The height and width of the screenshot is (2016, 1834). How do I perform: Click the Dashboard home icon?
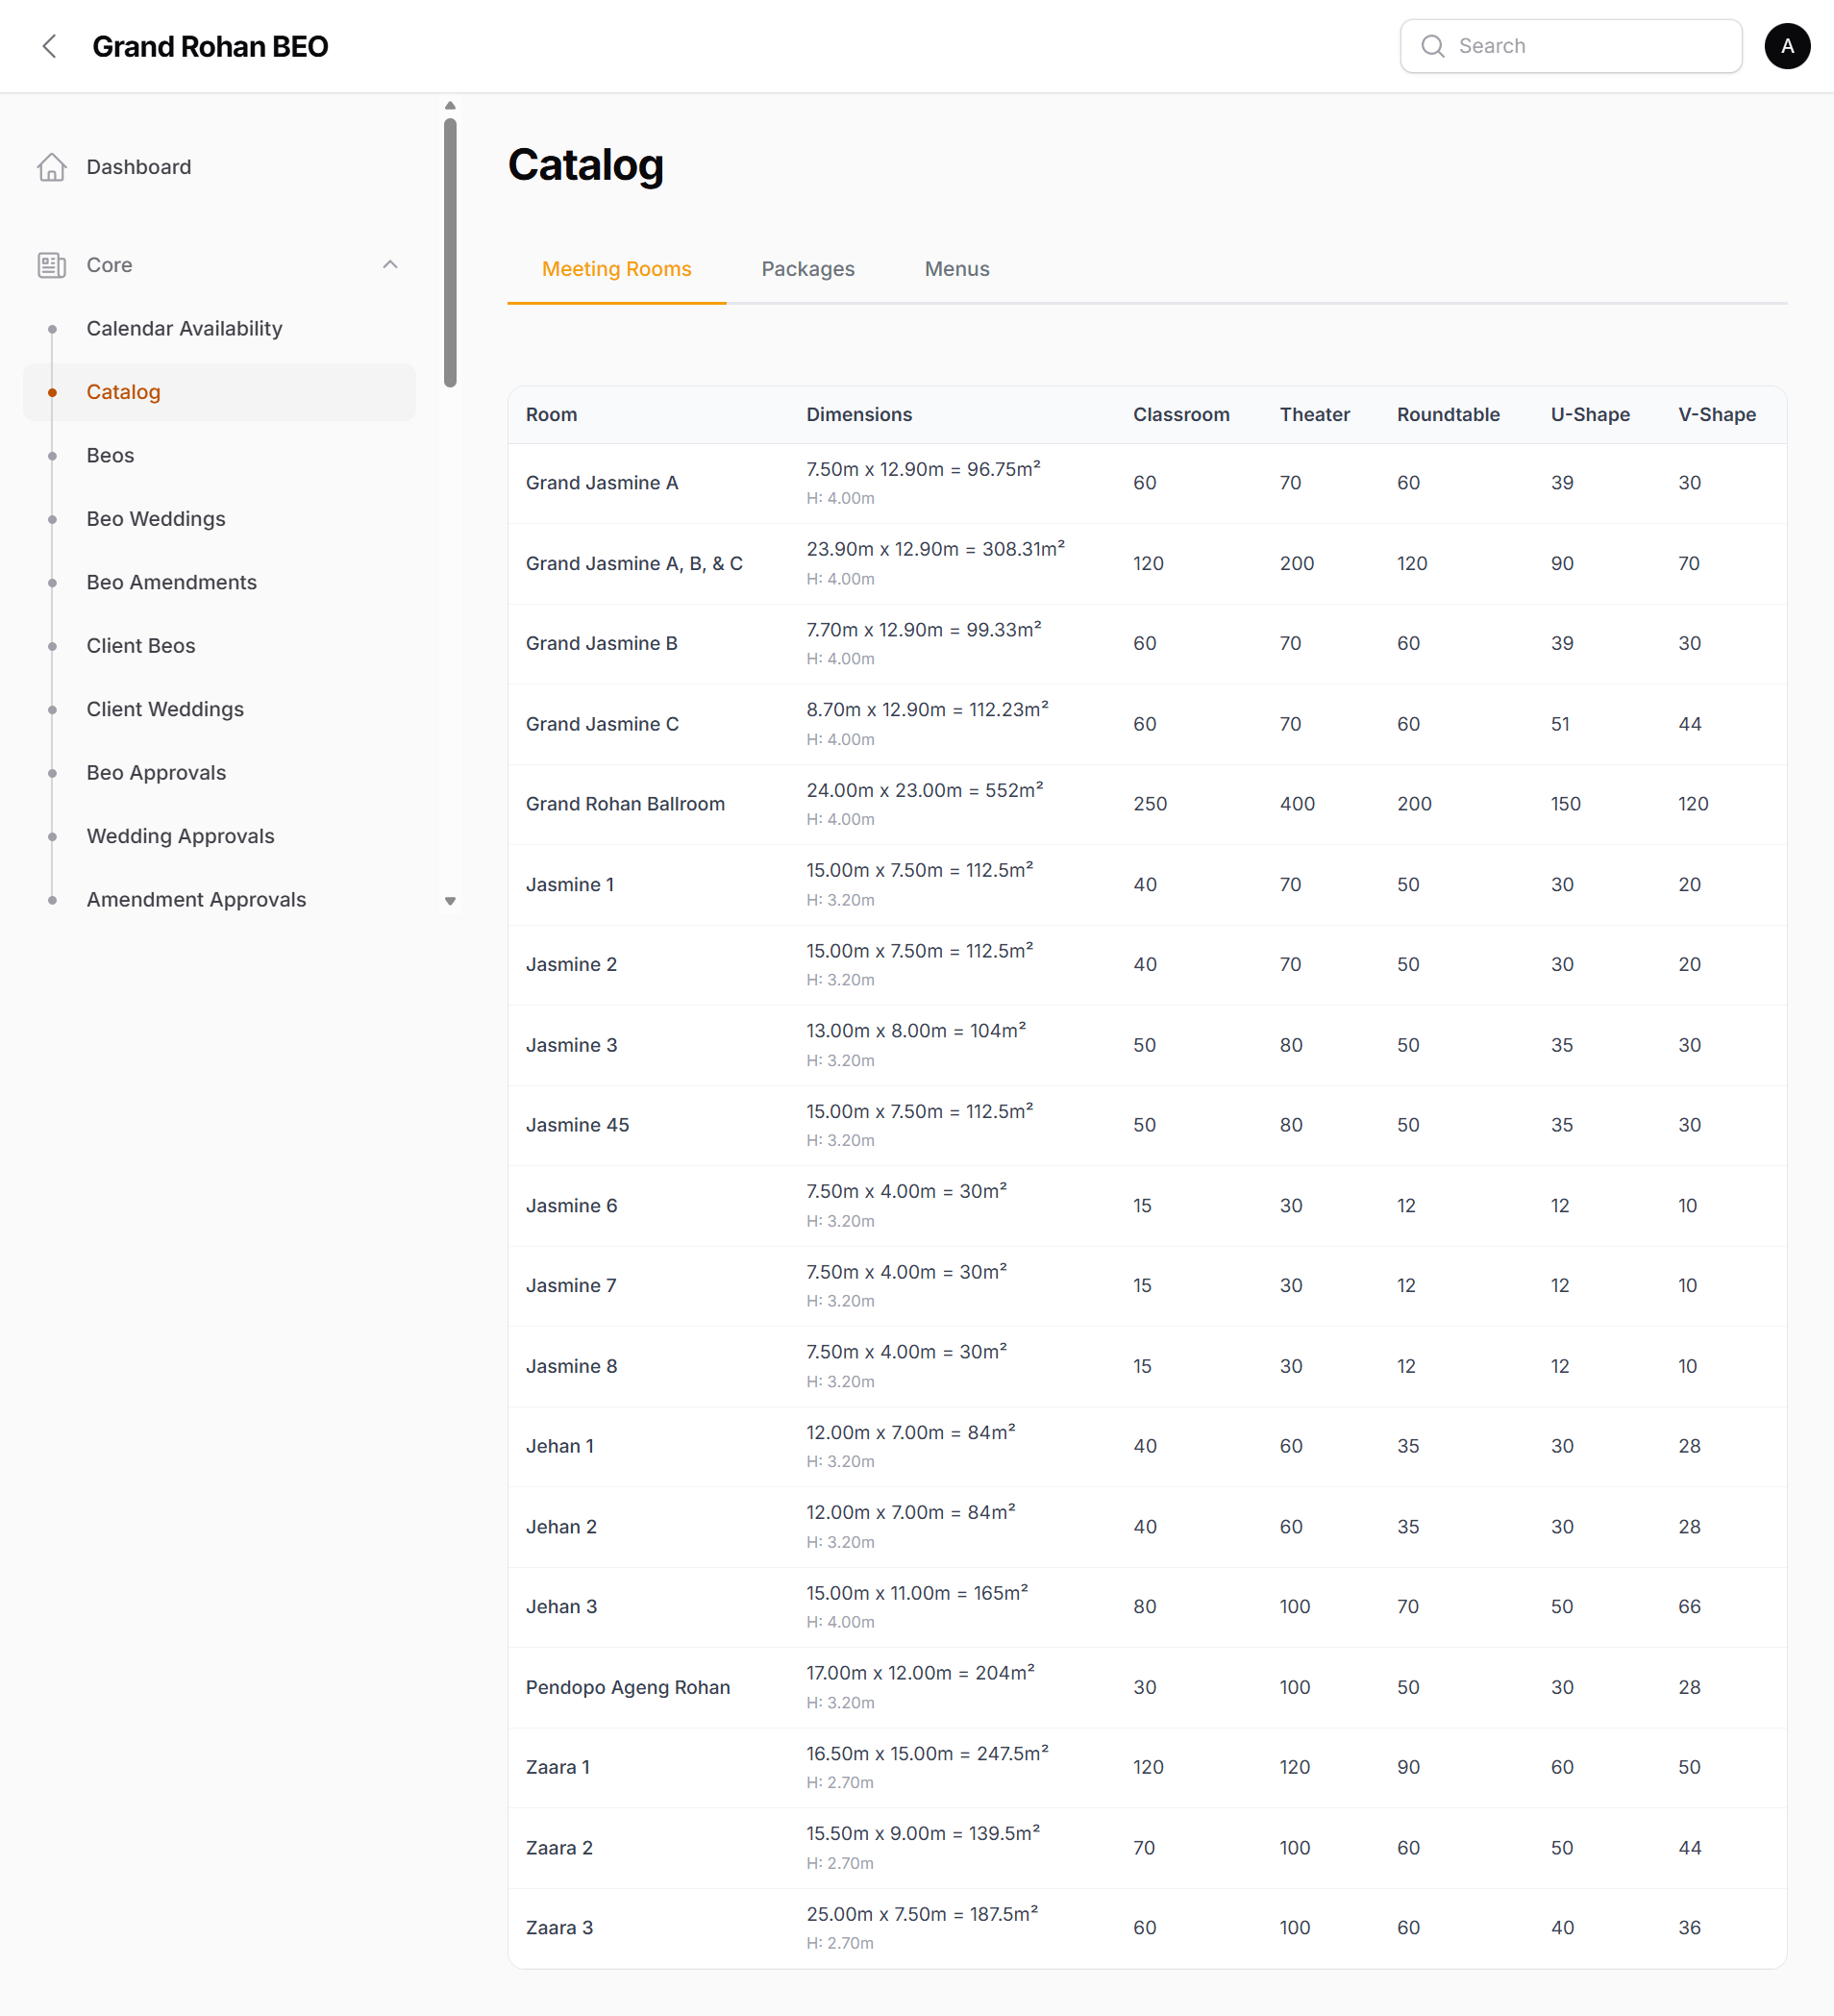coord(52,167)
